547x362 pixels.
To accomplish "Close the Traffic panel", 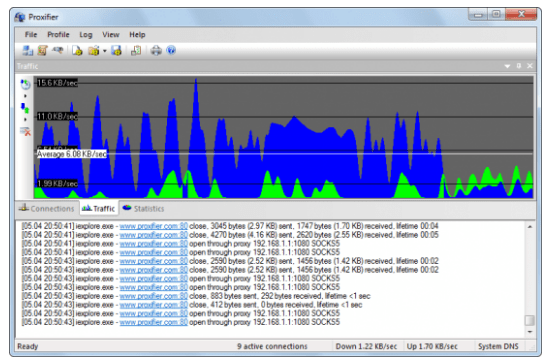I will pyautogui.click(x=530, y=66).
